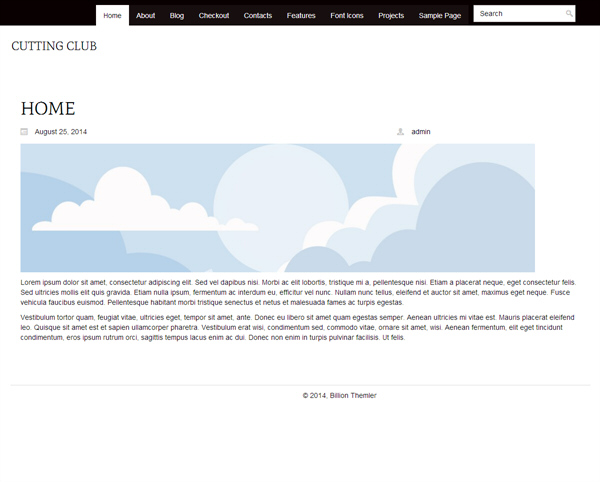Open the Home menu item

tap(112, 16)
